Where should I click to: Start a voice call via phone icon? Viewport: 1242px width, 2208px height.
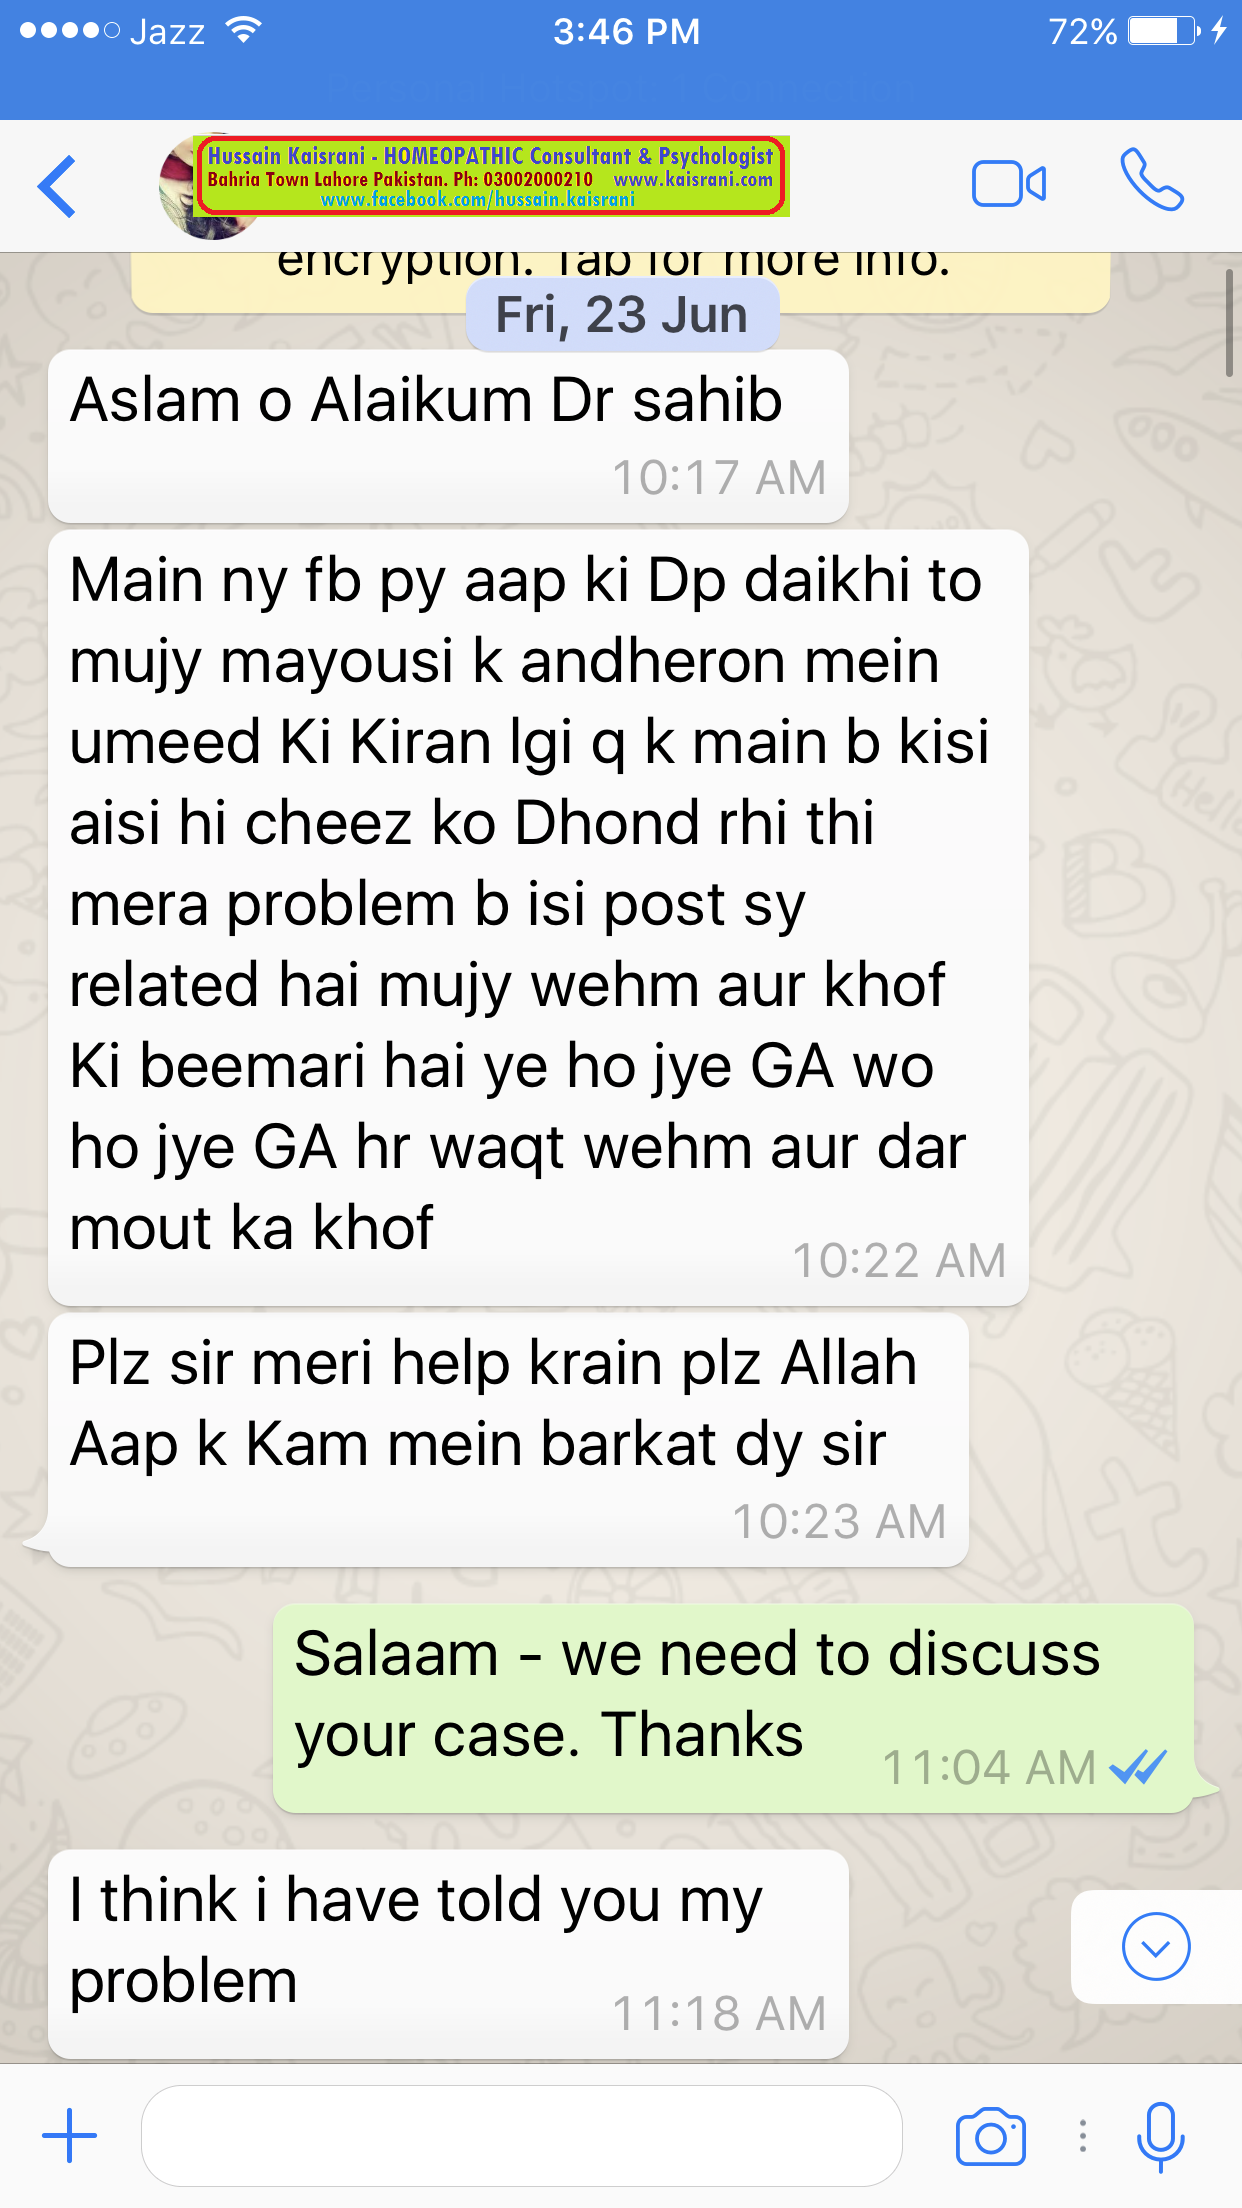1152,180
